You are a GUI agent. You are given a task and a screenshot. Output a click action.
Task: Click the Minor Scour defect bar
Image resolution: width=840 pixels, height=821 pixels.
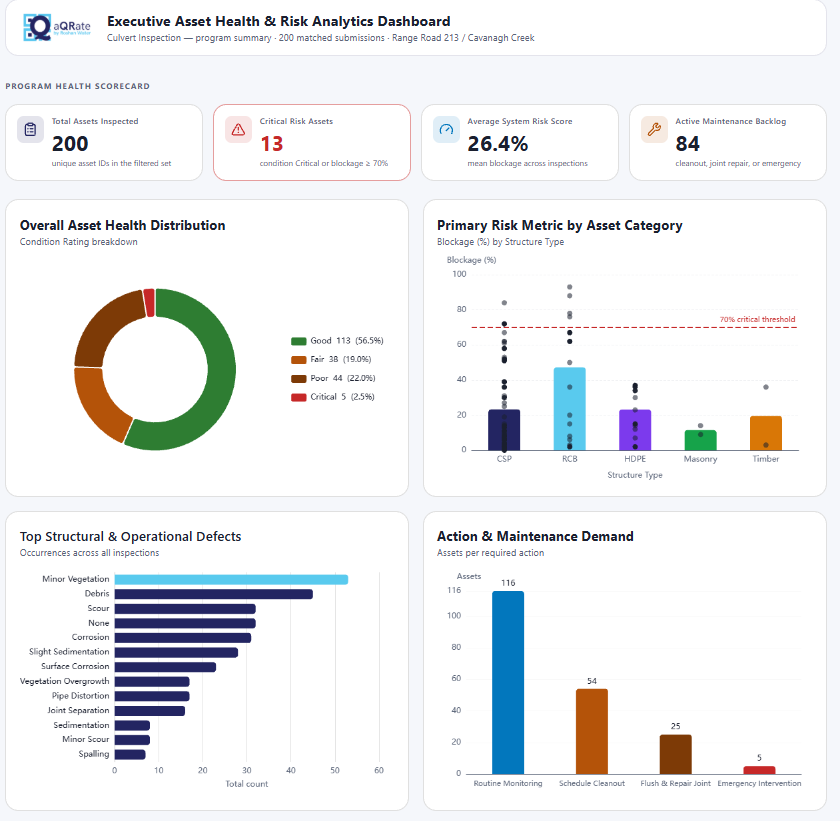pyautogui.click(x=132, y=740)
